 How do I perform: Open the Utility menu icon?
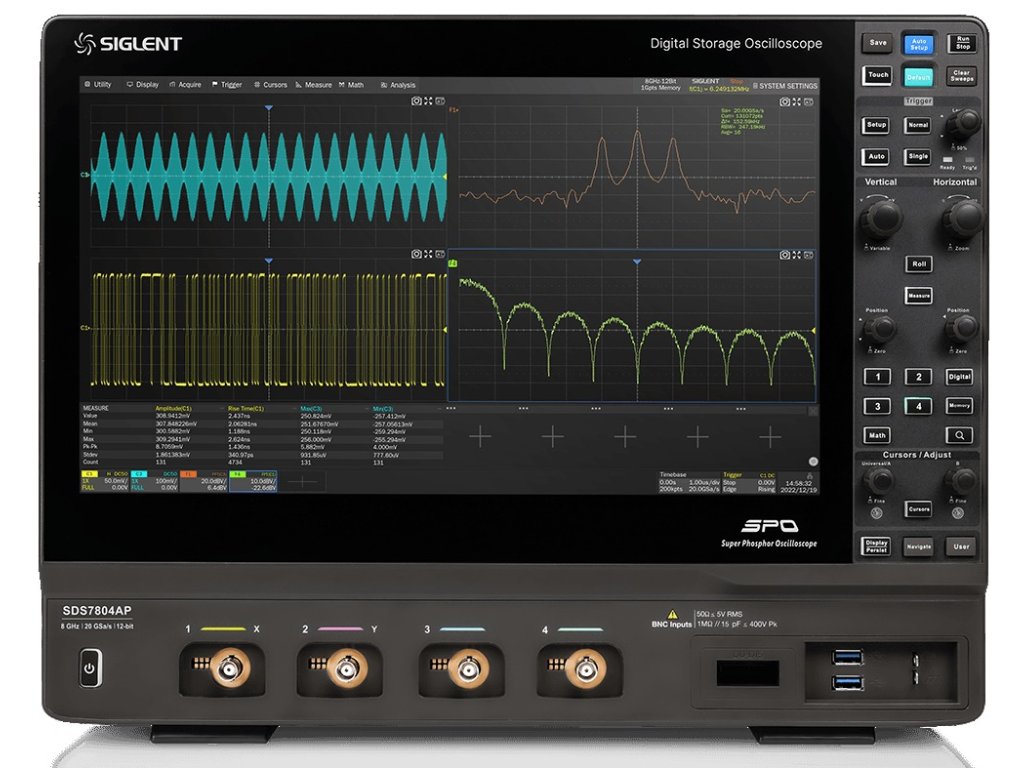(x=87, y=85)
